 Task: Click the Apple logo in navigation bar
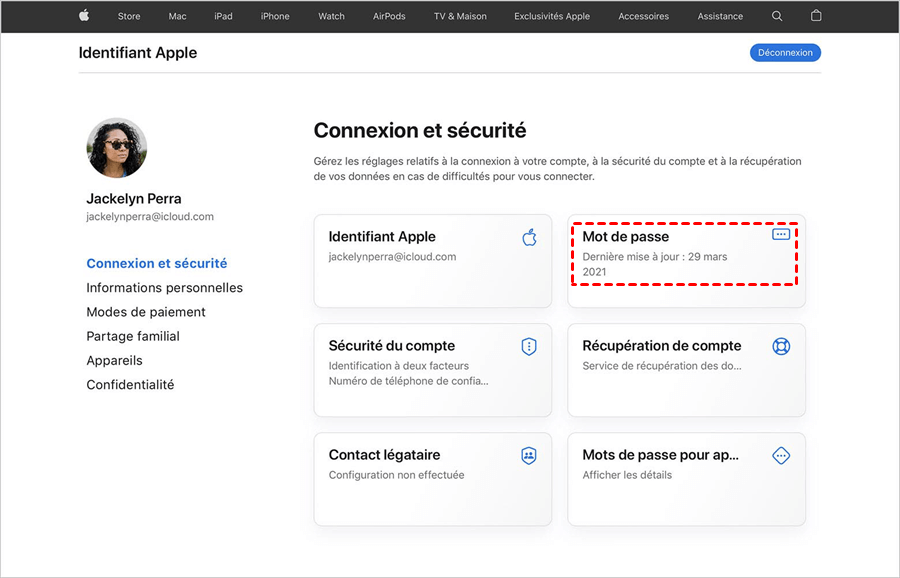coord(84,16)
